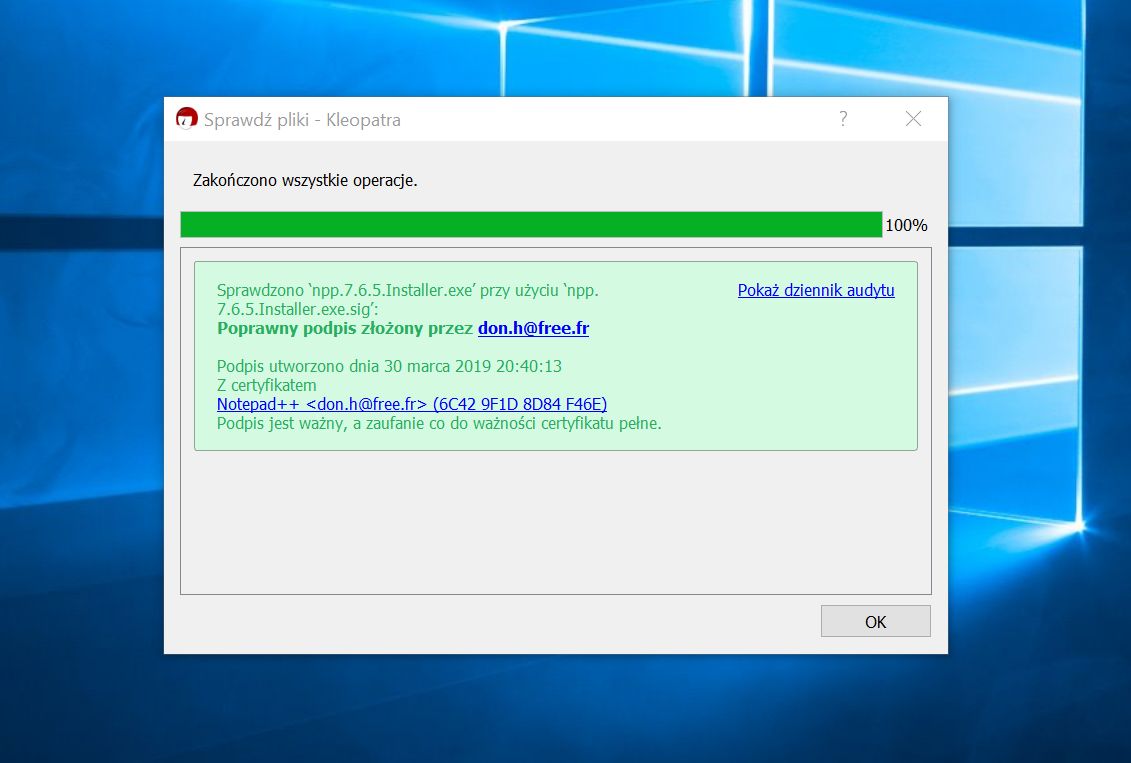This screenshot has height=763, width=1131.
Task: Click 'Poprawny podpis złożony przez' bold text
Action: (345, 328)
